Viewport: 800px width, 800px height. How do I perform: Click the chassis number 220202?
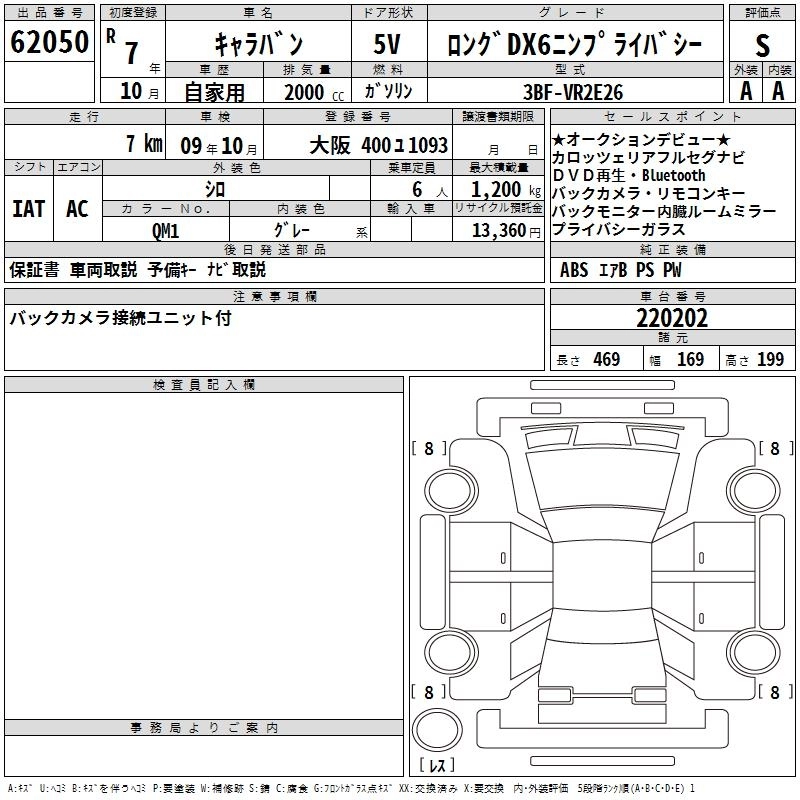(x=672, y=318)
